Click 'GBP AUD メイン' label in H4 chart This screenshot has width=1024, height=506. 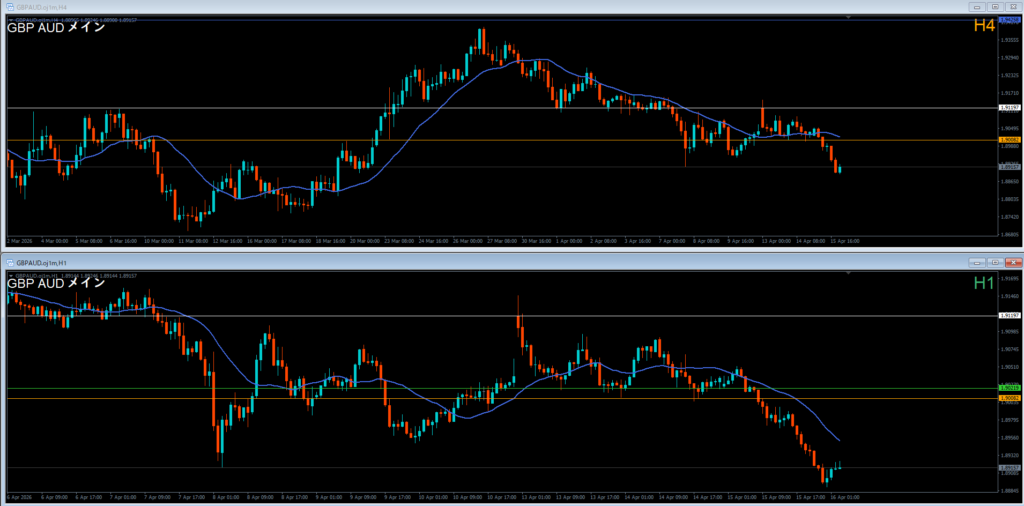(56, 28)
